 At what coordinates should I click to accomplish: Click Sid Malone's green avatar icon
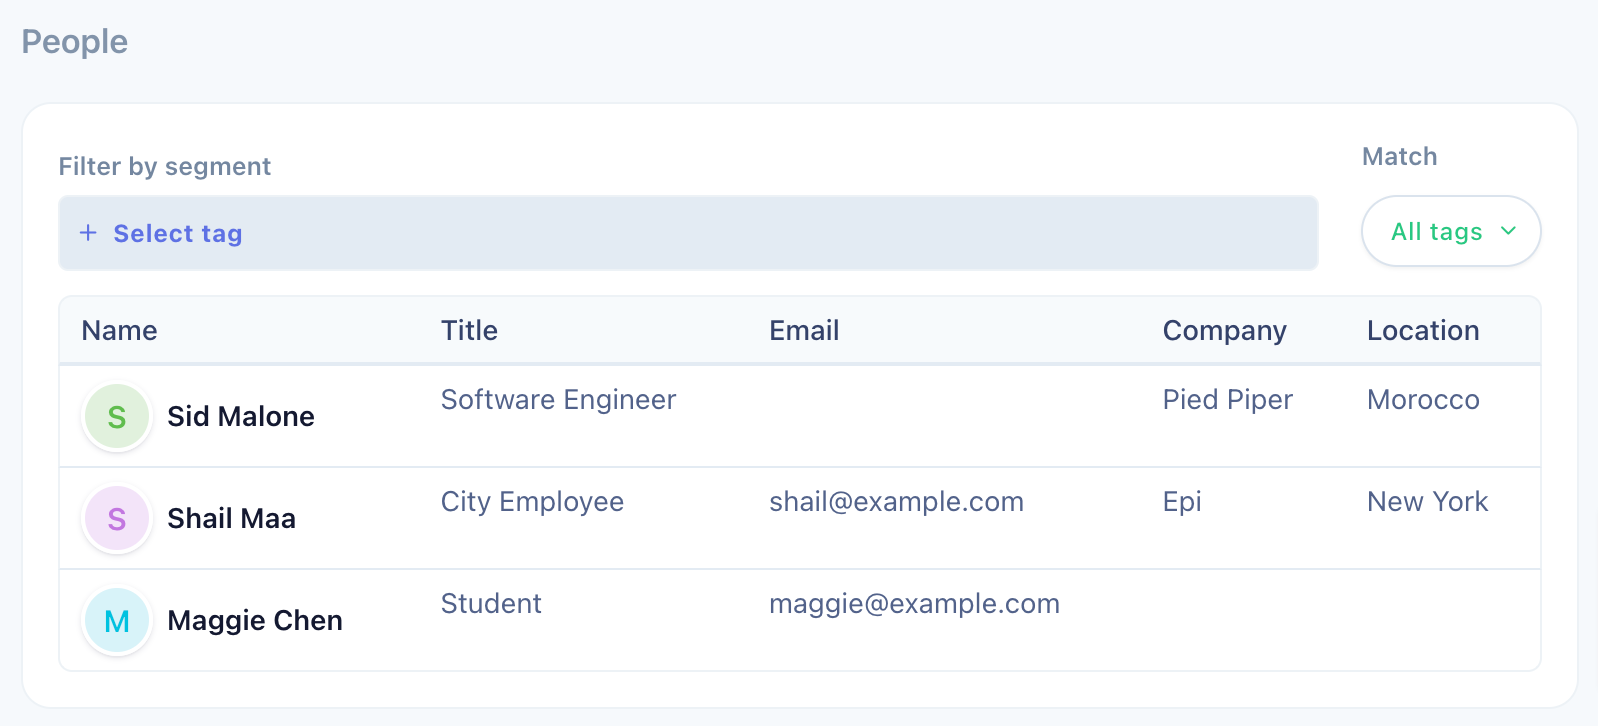(117, 416)
